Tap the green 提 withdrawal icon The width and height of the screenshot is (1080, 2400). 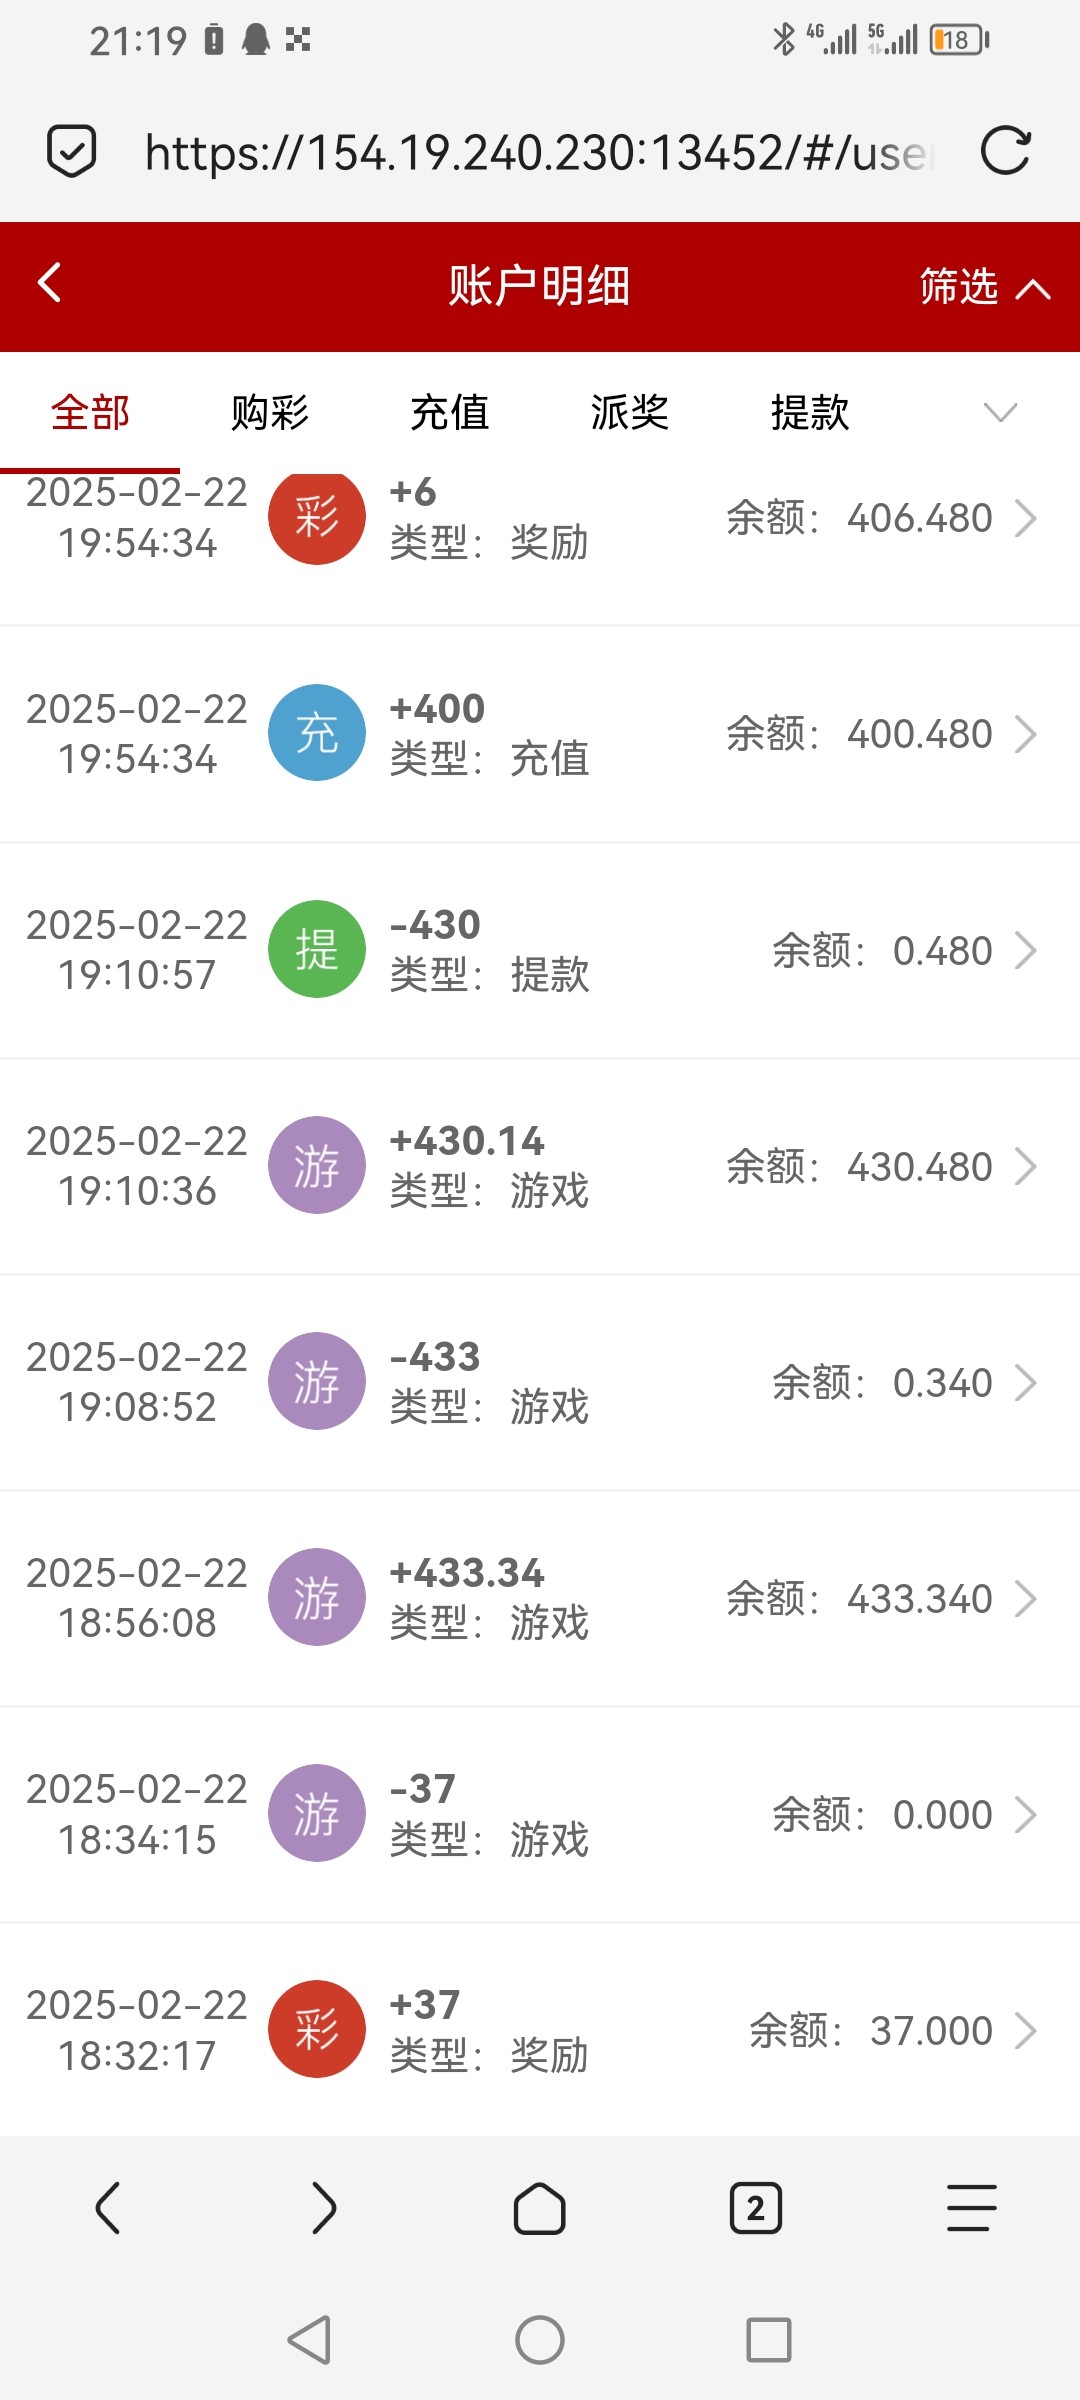coord(317,949)
